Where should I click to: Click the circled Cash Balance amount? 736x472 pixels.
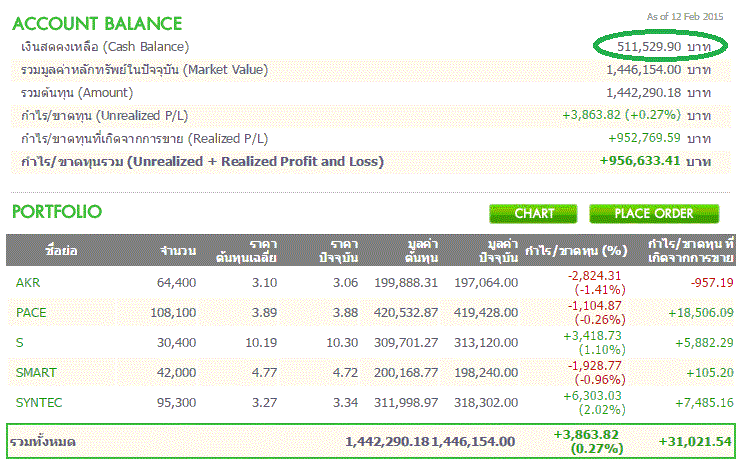click(649, 47)
